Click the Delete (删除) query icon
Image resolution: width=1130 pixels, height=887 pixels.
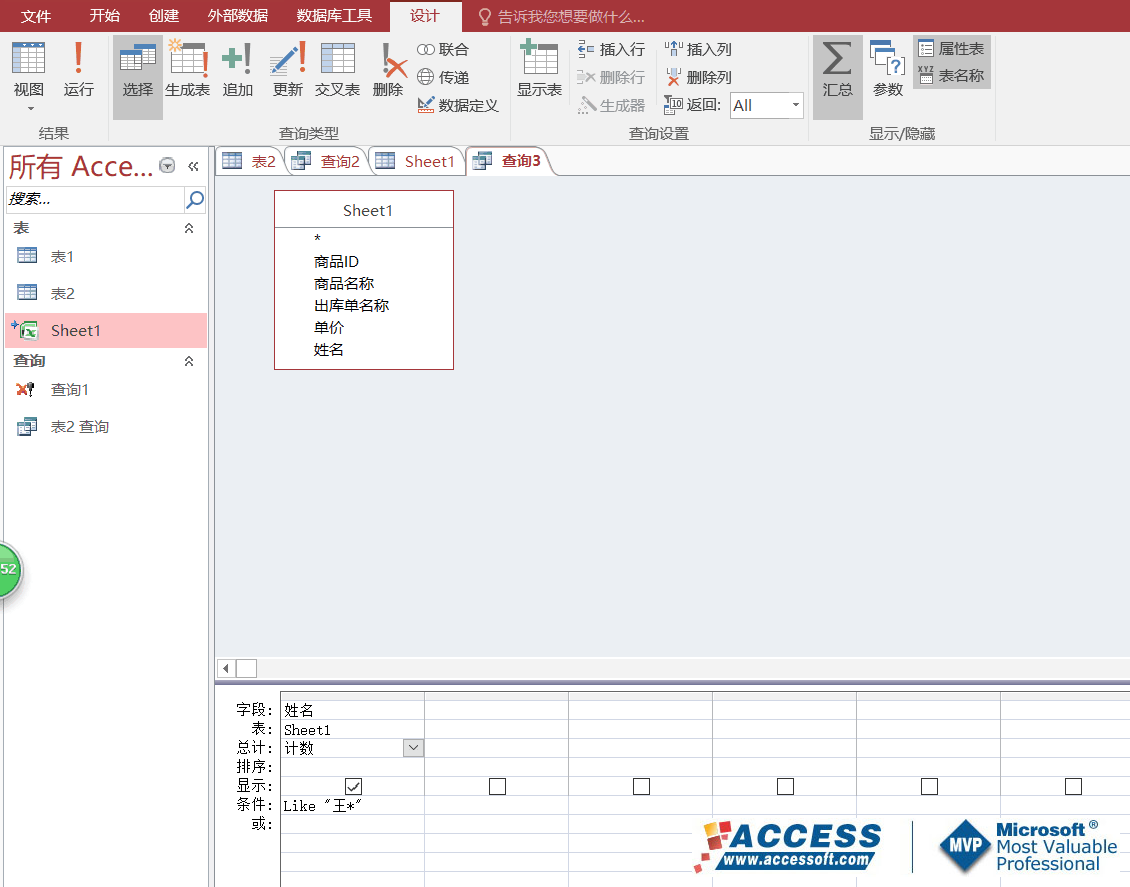[x=388, y=70]
